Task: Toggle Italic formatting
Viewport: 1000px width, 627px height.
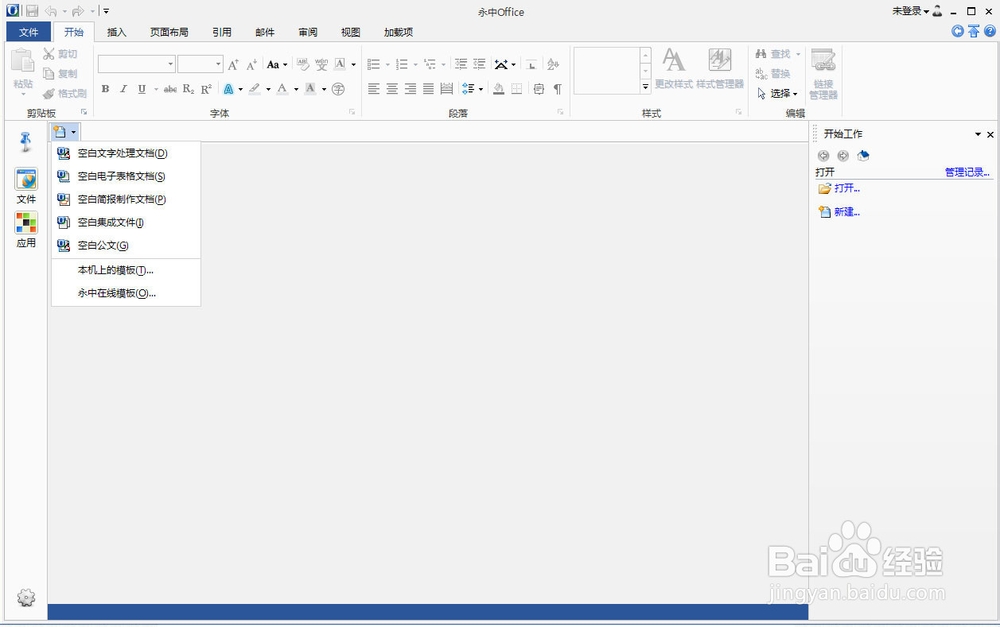Action: click(x=124, y=89)
